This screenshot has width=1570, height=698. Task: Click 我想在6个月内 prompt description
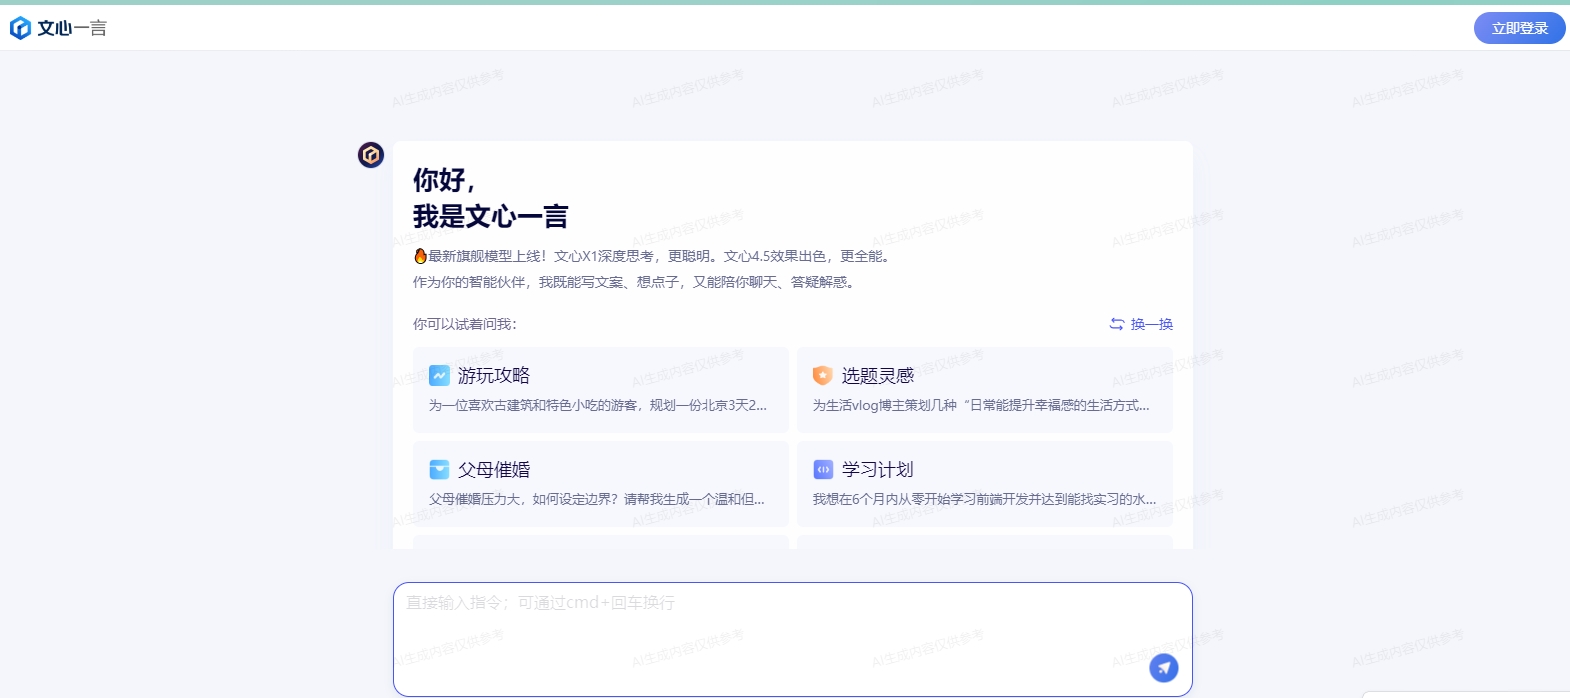[x=984, y=499]
